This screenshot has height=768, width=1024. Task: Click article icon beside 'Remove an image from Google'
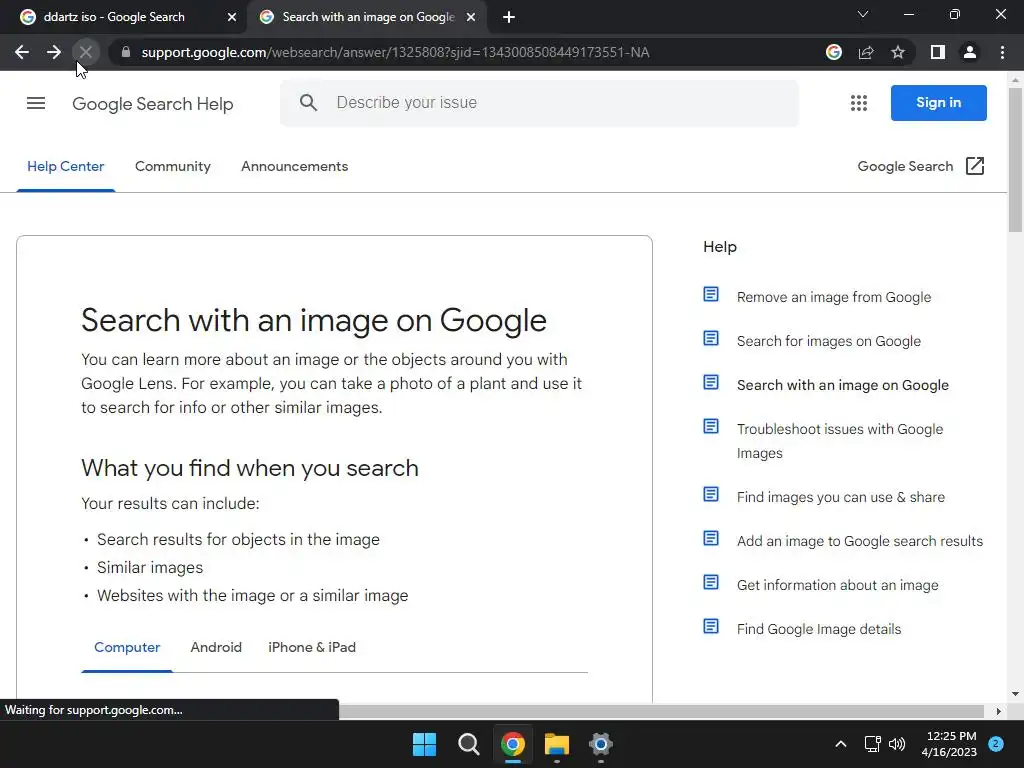click(x=711, y=294)
